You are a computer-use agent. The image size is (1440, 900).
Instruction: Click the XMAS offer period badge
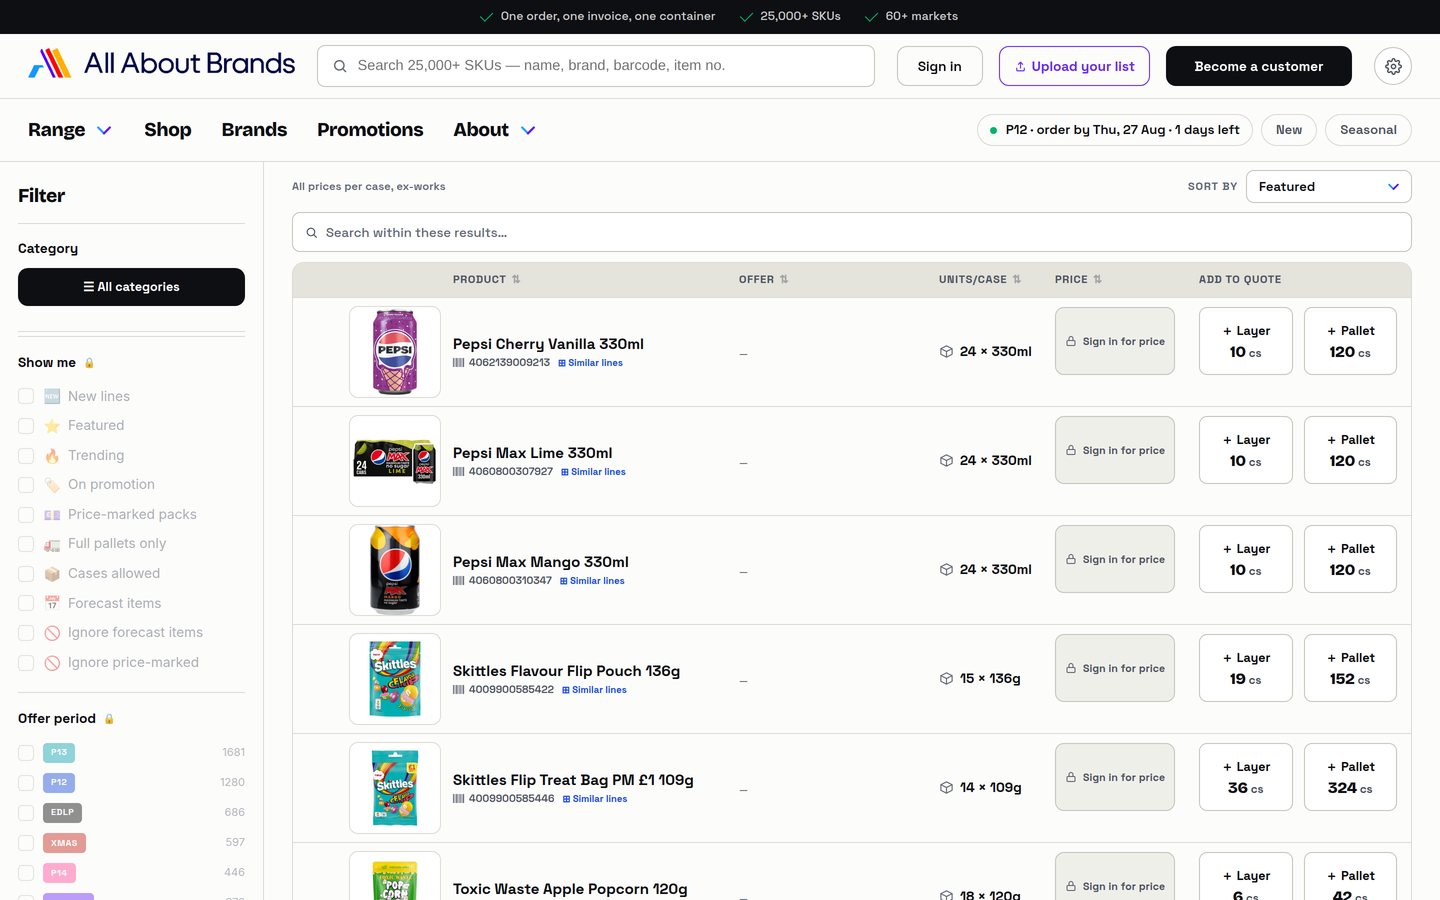pos(64,843)
